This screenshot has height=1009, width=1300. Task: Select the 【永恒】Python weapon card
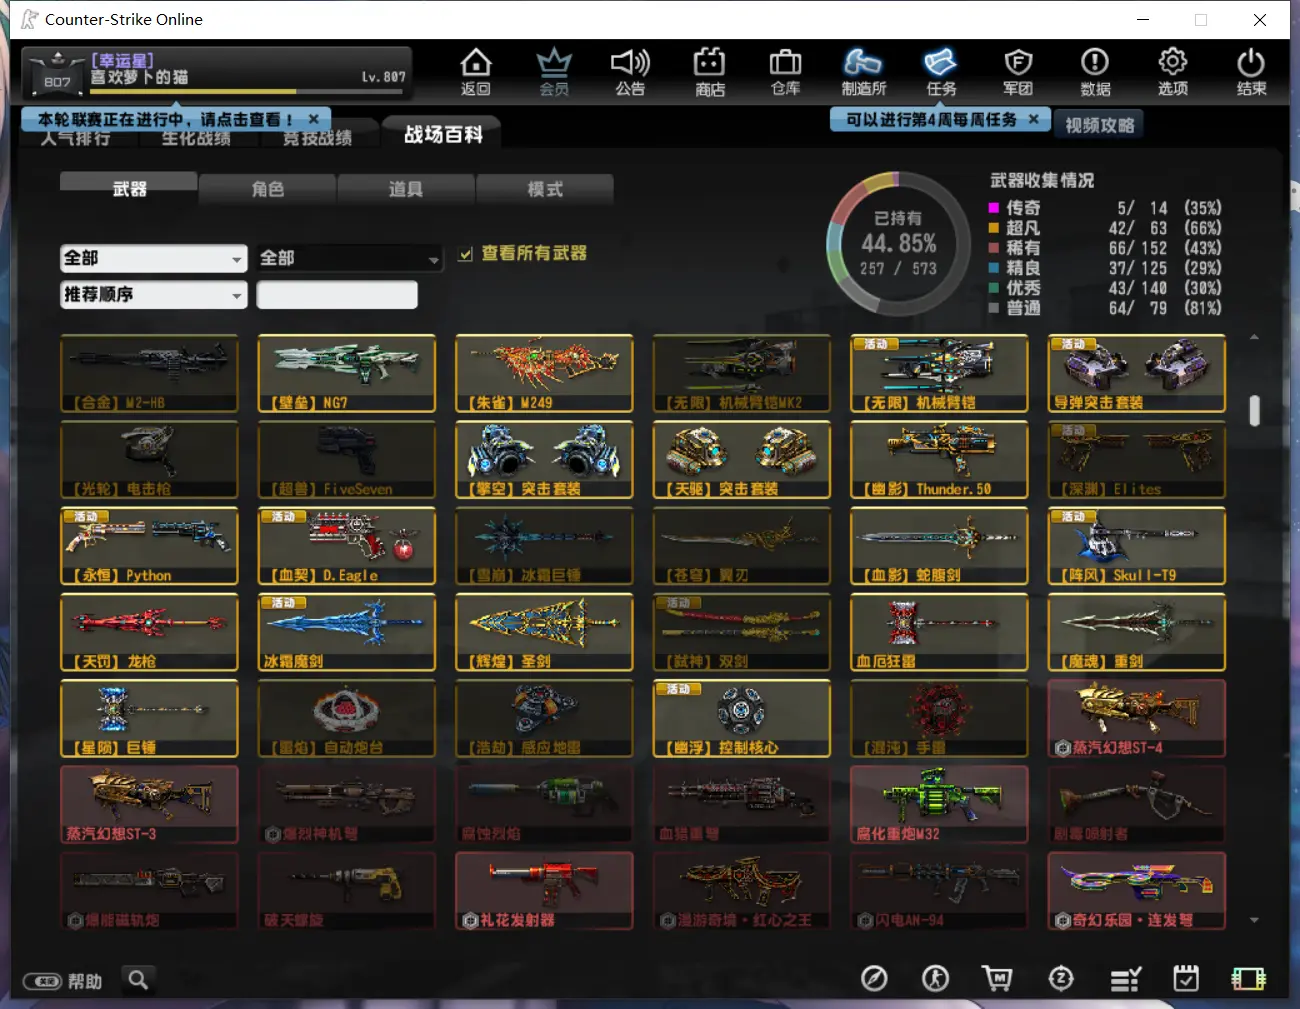(x=149, y=546)
